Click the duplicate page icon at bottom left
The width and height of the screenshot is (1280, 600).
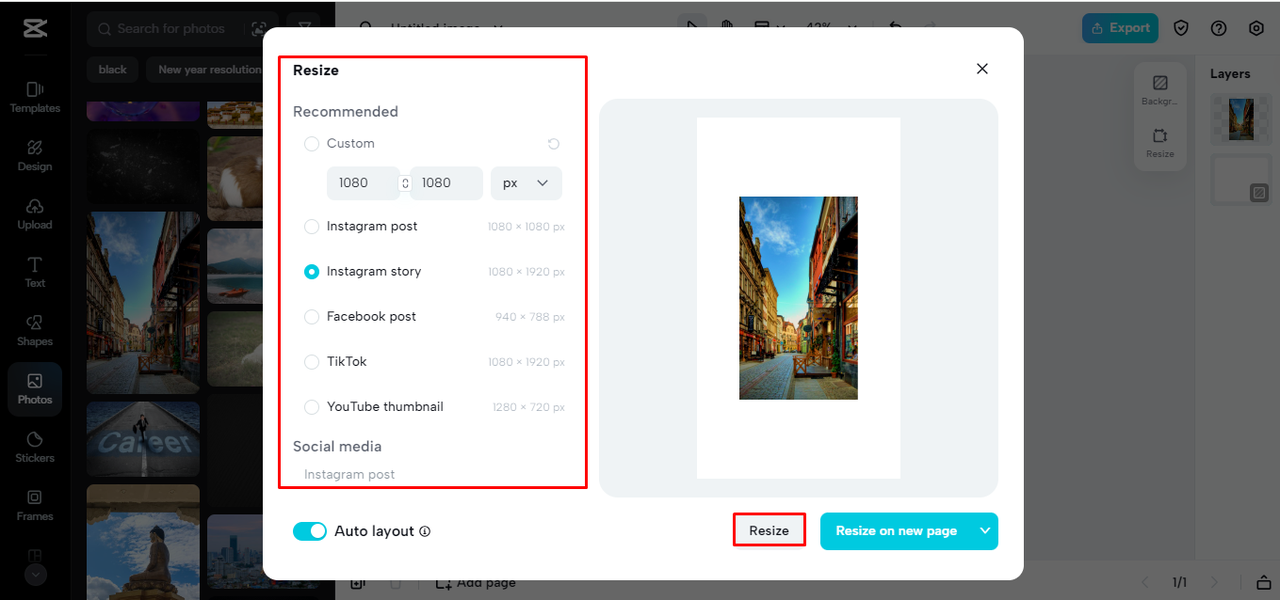(358, 583)
